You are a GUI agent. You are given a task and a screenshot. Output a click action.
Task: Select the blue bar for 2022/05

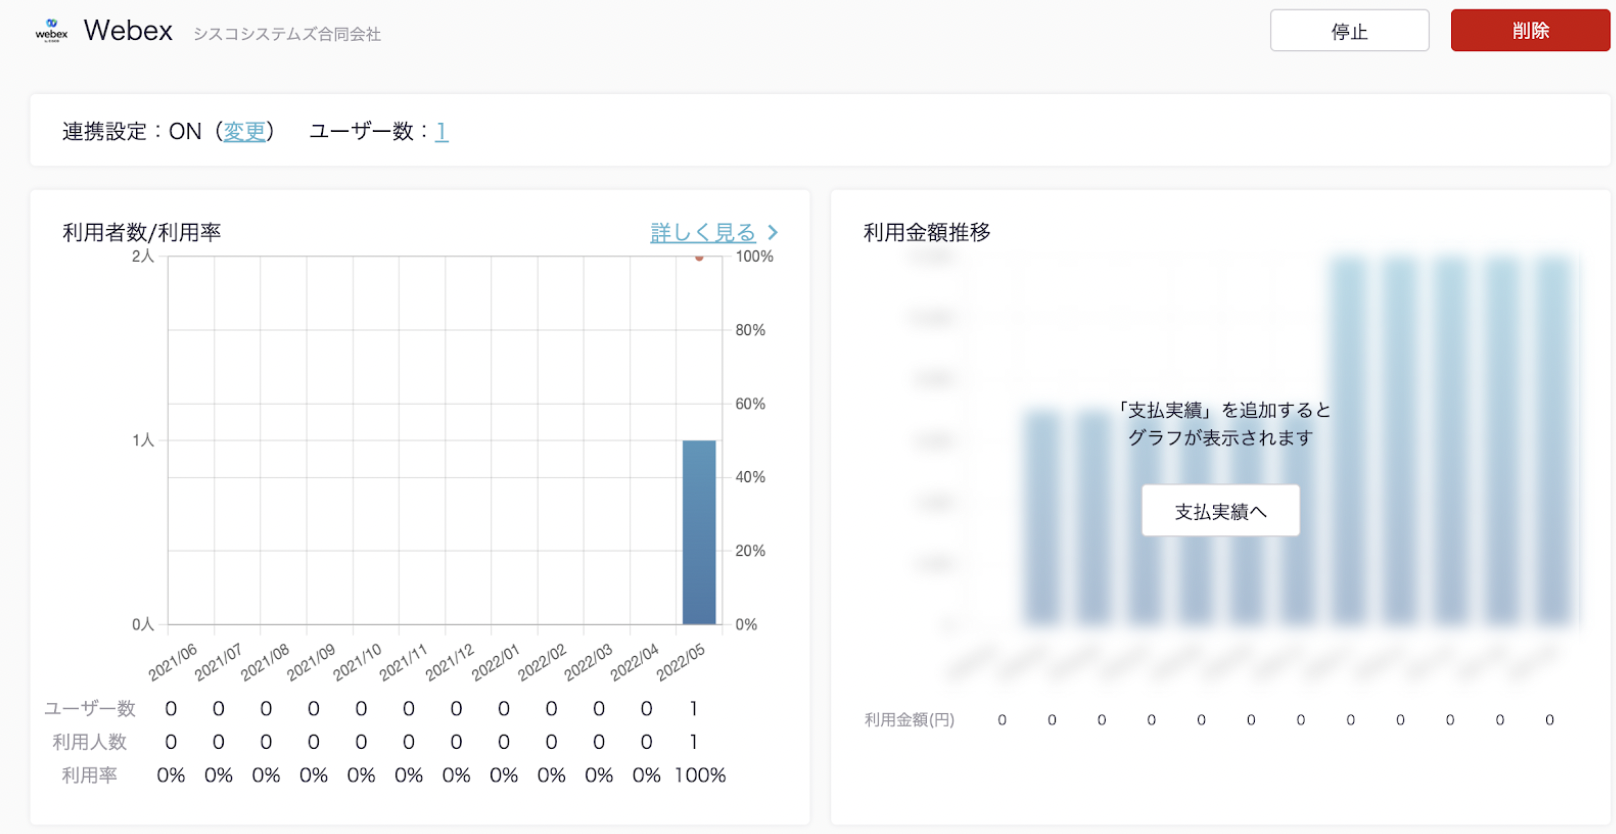(x=699, y=532)
